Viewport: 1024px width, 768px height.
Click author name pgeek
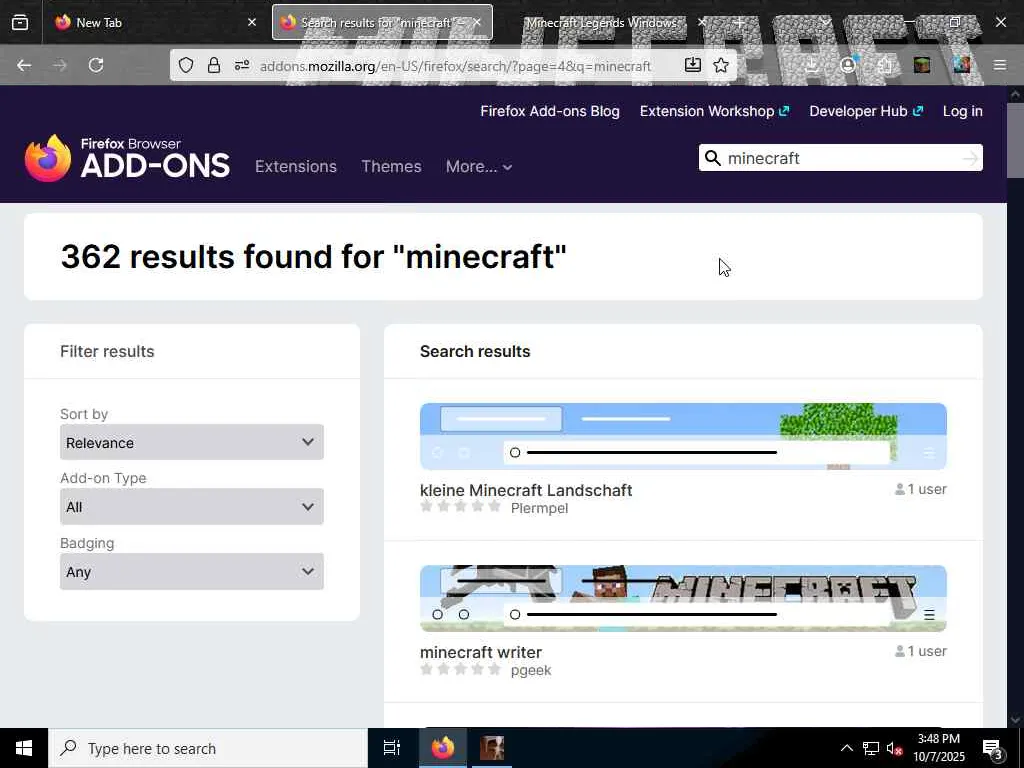pos(531,670)
